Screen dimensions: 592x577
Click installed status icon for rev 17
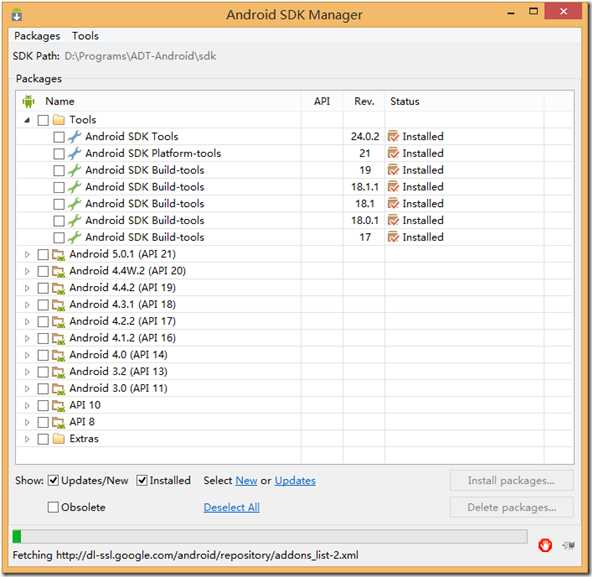point(393,237)
